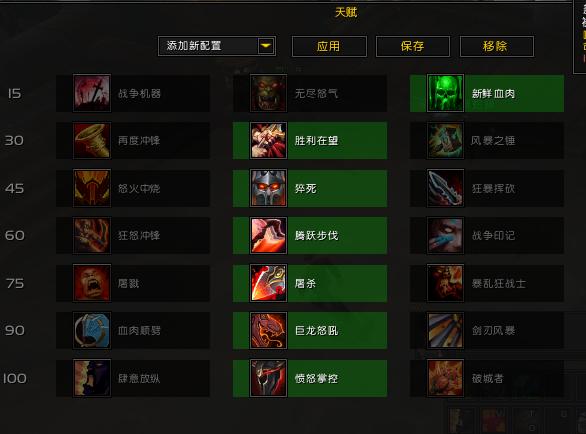
Task: Click the 添加新配置 combo box text
Action: coord(194,46)
